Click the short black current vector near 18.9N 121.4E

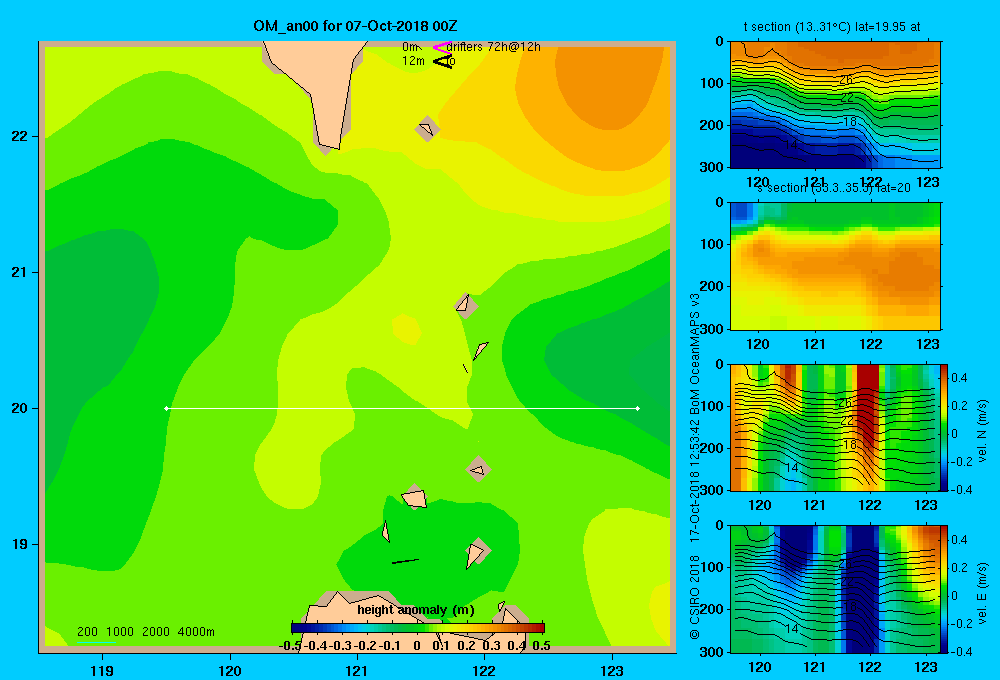click(x=405, y=561)
